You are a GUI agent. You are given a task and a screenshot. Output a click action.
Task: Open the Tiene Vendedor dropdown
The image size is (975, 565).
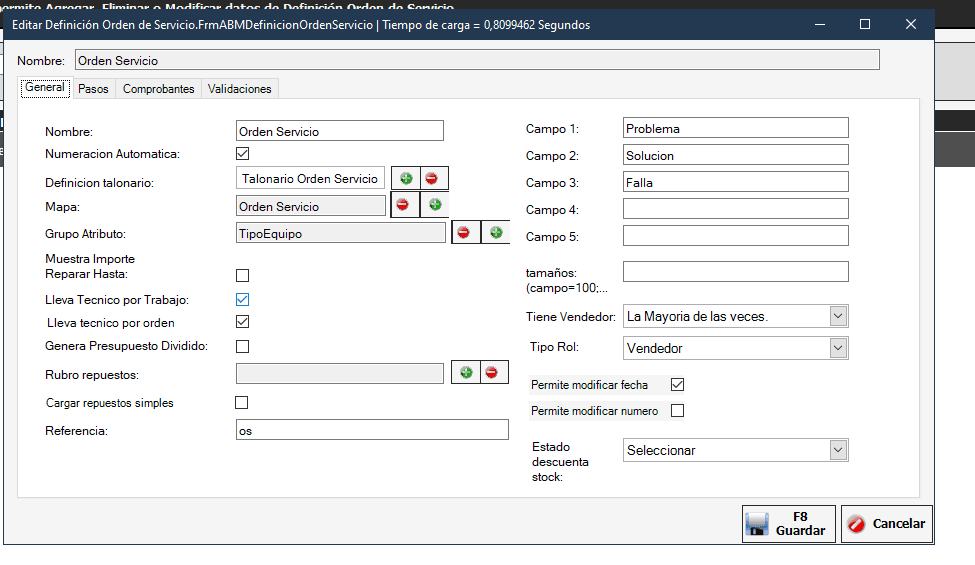point(838,316)
